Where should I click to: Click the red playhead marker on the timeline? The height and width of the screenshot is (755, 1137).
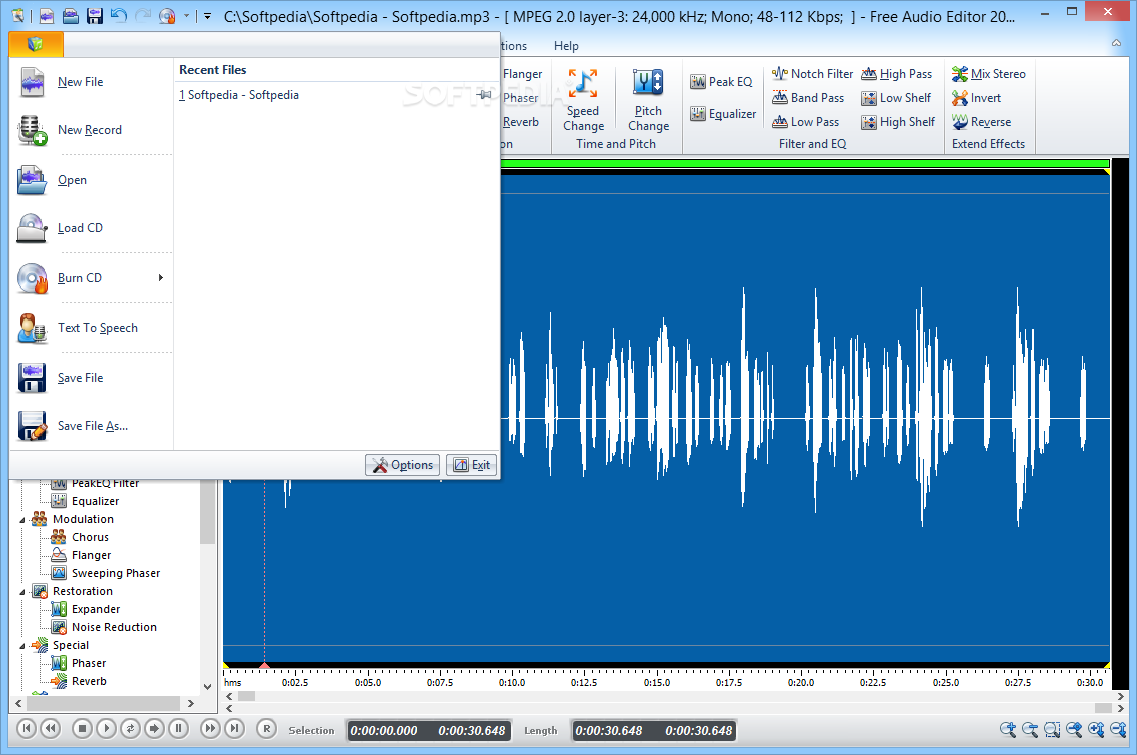click(265, 665)
